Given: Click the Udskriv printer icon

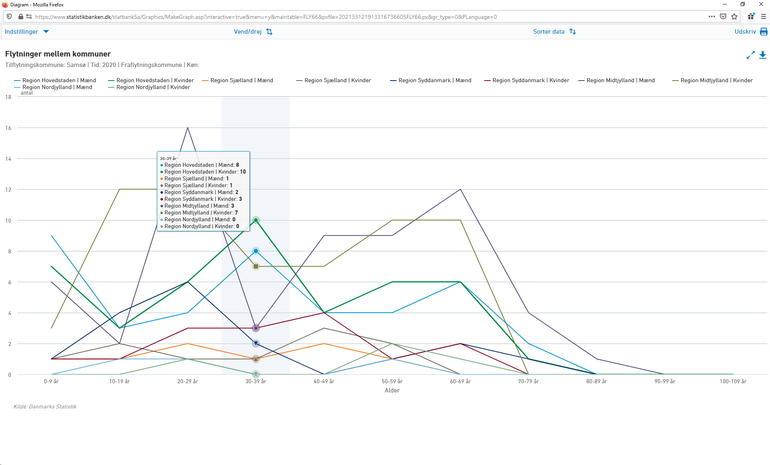Looking at the screenshot, I should pyautogui.click(x=764, y=31).
